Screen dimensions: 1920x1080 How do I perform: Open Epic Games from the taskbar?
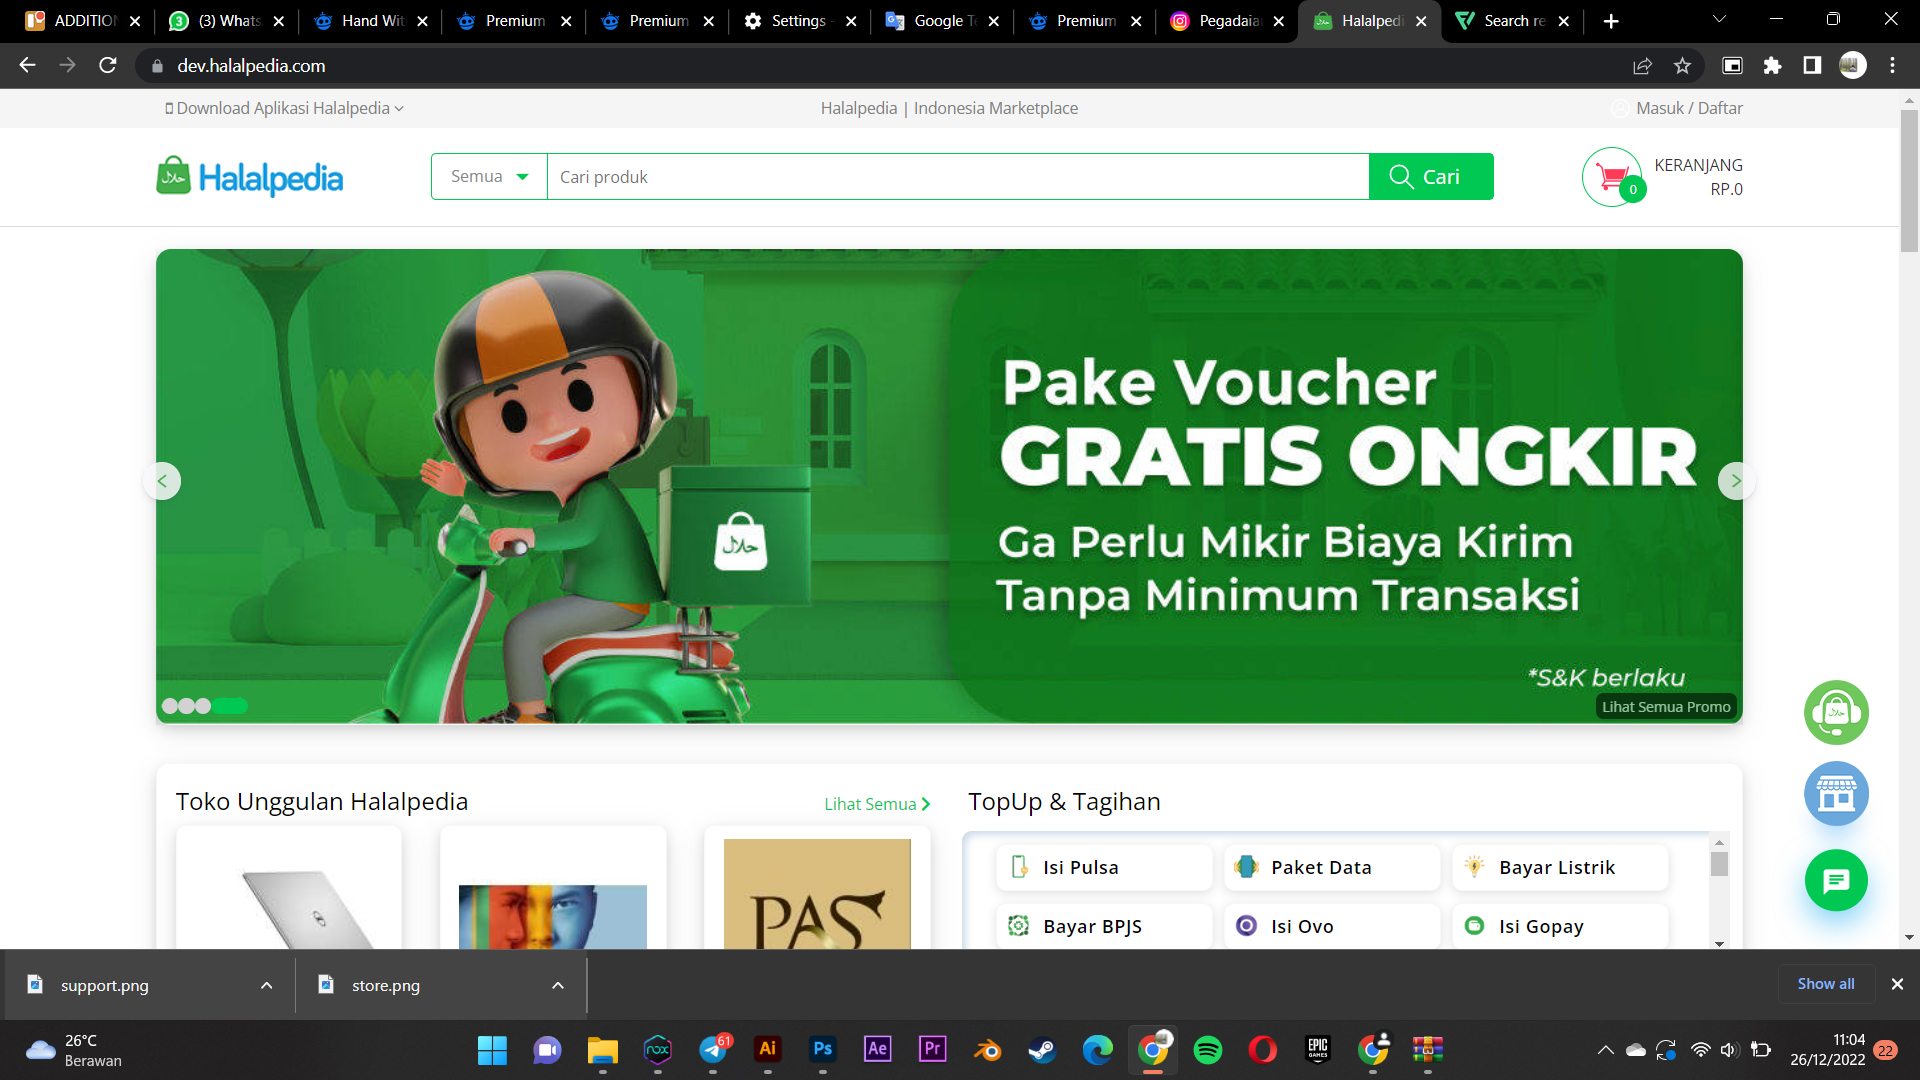click(1318, 1049)
